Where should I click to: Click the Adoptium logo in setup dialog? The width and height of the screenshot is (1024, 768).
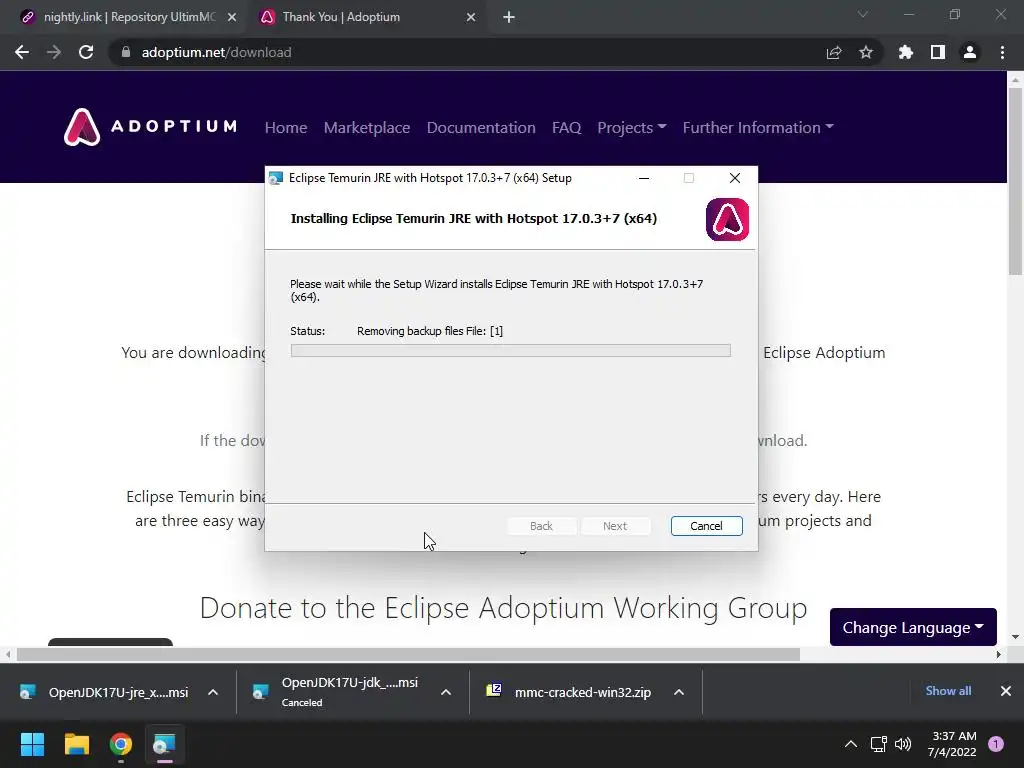point(727,219)
